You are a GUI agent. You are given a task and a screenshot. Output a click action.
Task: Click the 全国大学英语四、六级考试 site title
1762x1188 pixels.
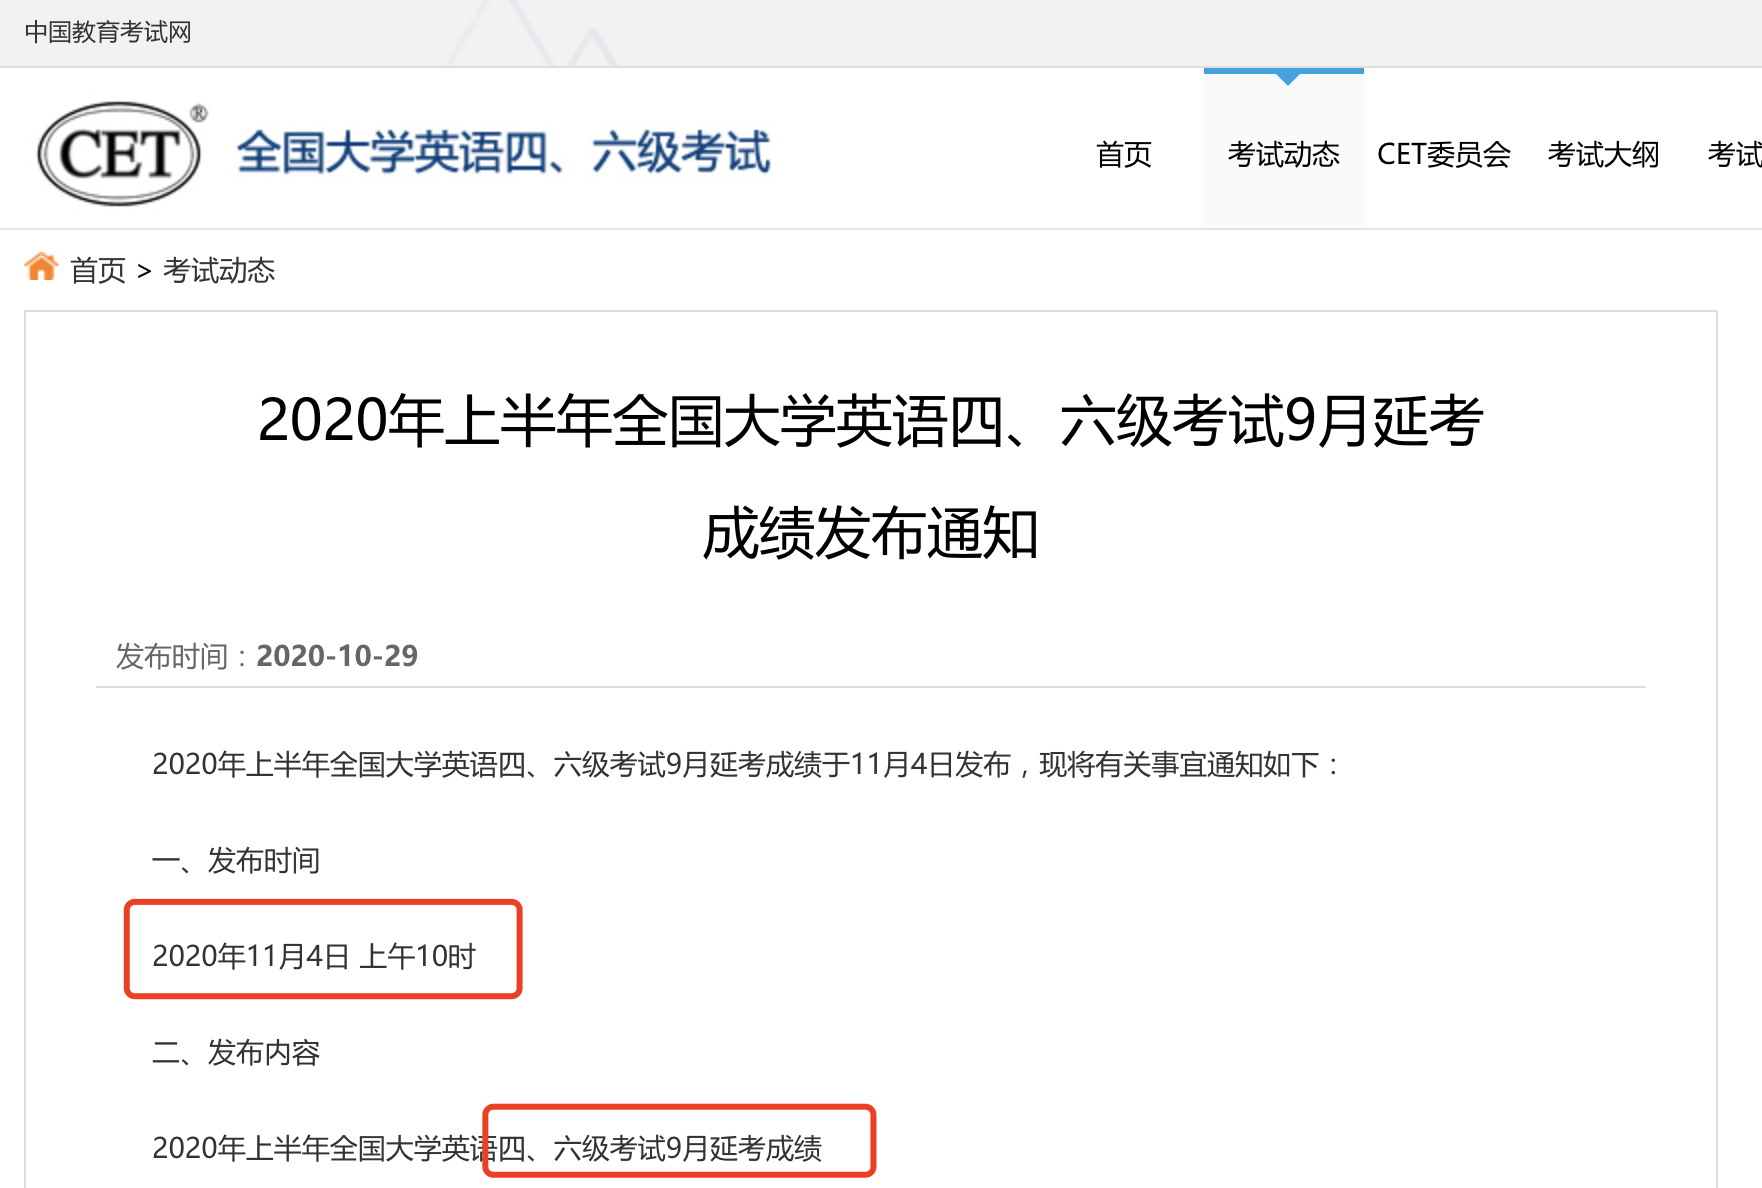pos(503,153)
